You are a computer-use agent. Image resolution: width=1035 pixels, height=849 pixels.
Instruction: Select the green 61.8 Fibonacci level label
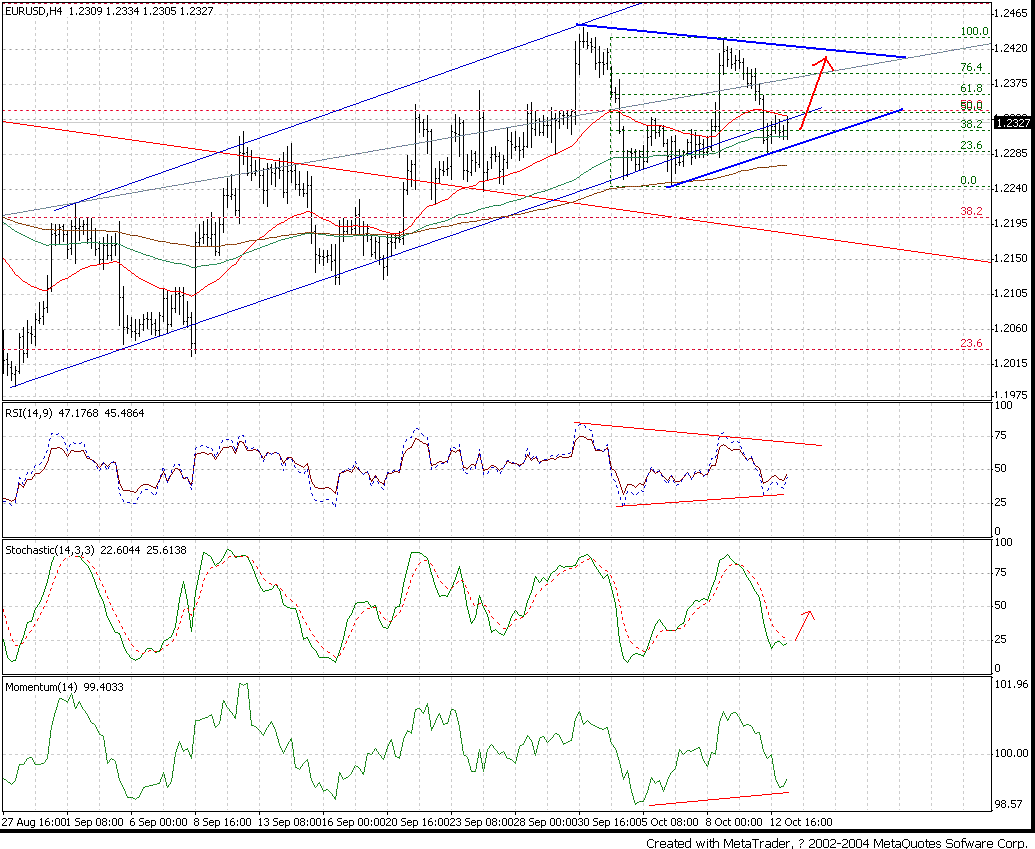(x=971, y=88)
